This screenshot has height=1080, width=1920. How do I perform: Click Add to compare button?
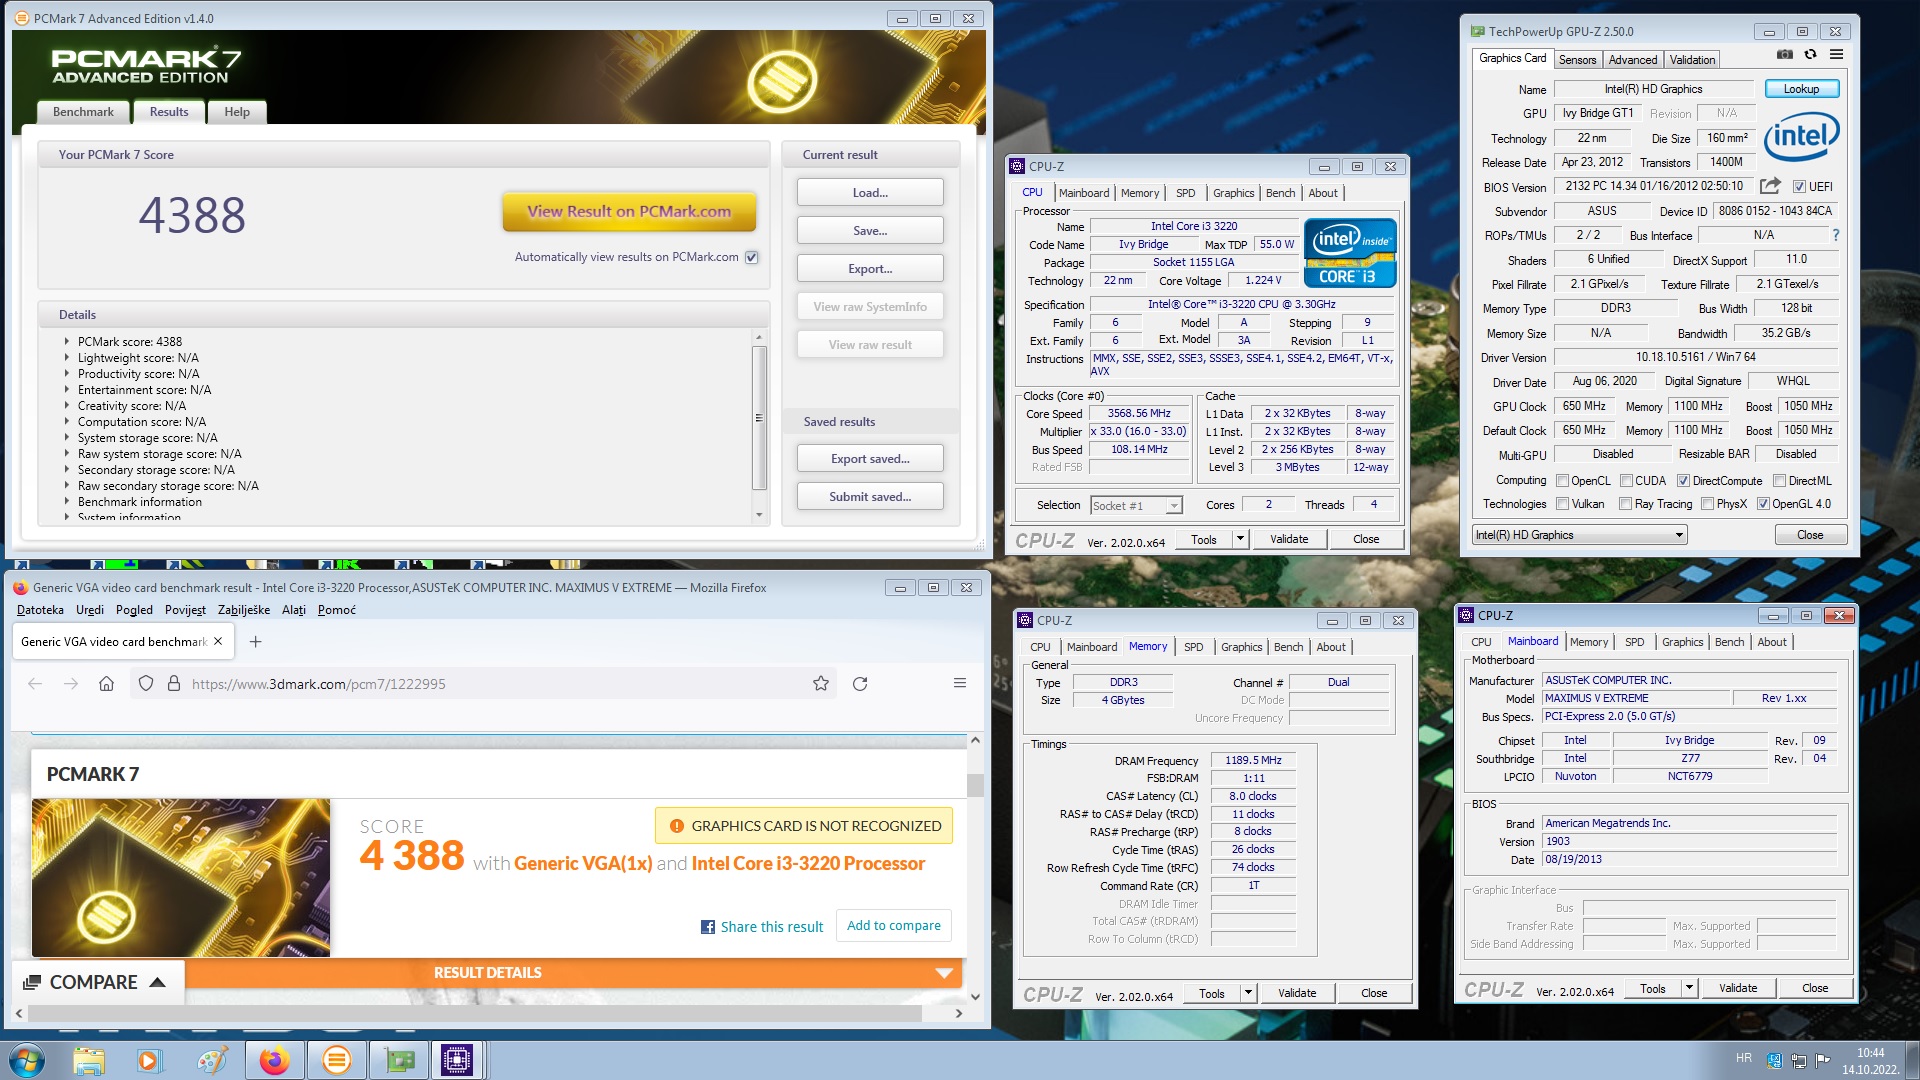coord(894,926)
